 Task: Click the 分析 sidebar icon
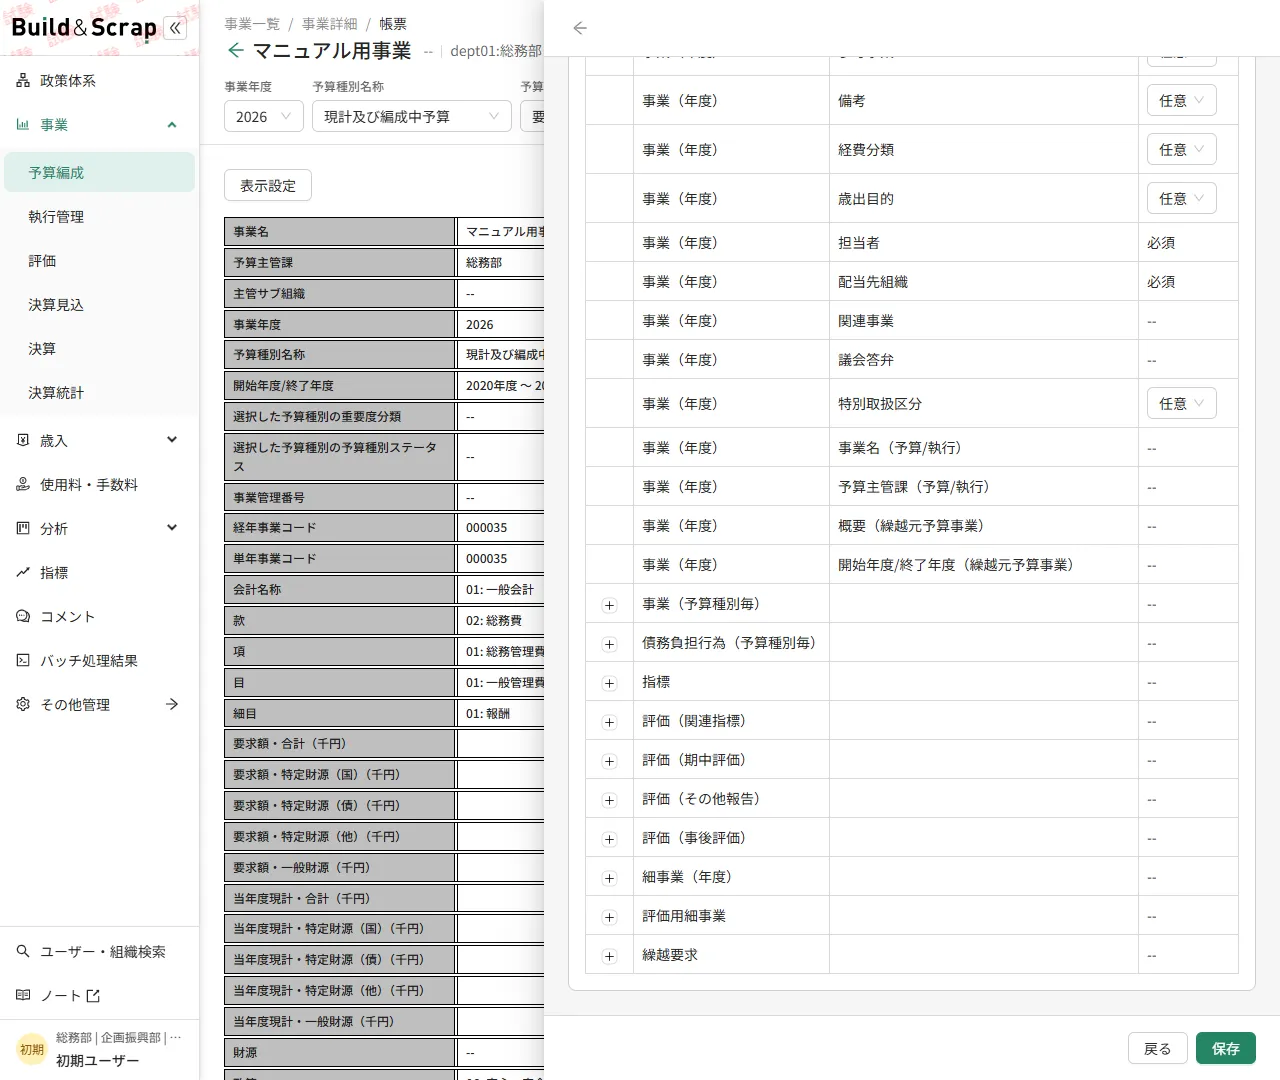click(x=23, y=529)
